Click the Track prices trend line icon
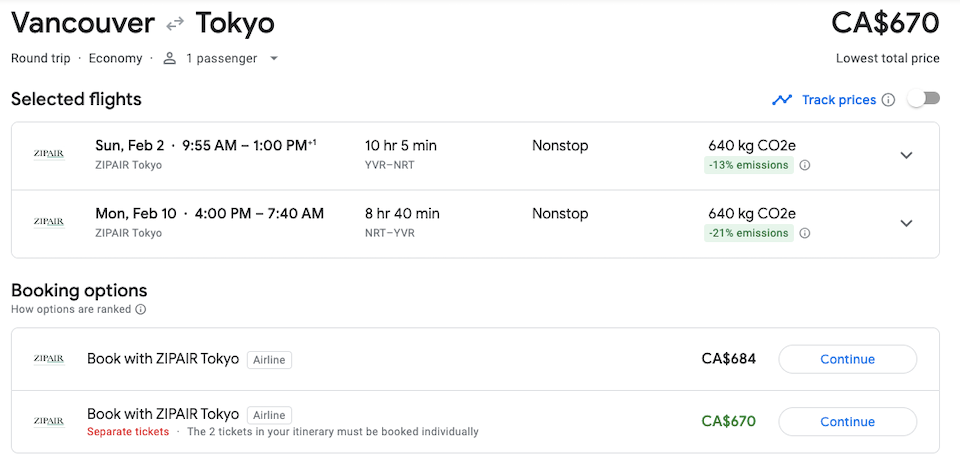This screenshot has width=960, height=458. (782, 100)
